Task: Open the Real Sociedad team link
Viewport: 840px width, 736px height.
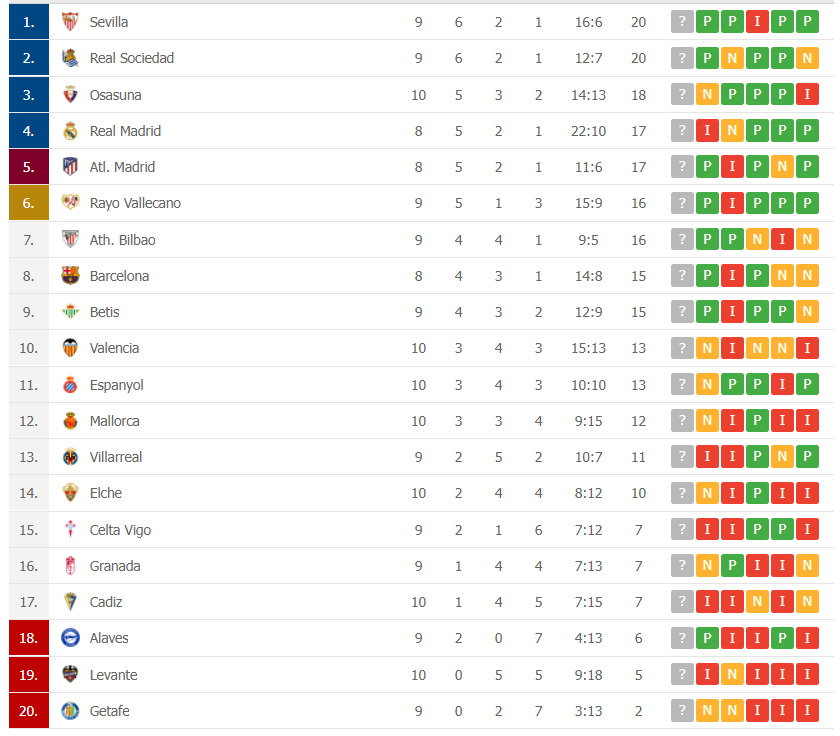Action: pyautogui.click(x=132, y=58)
